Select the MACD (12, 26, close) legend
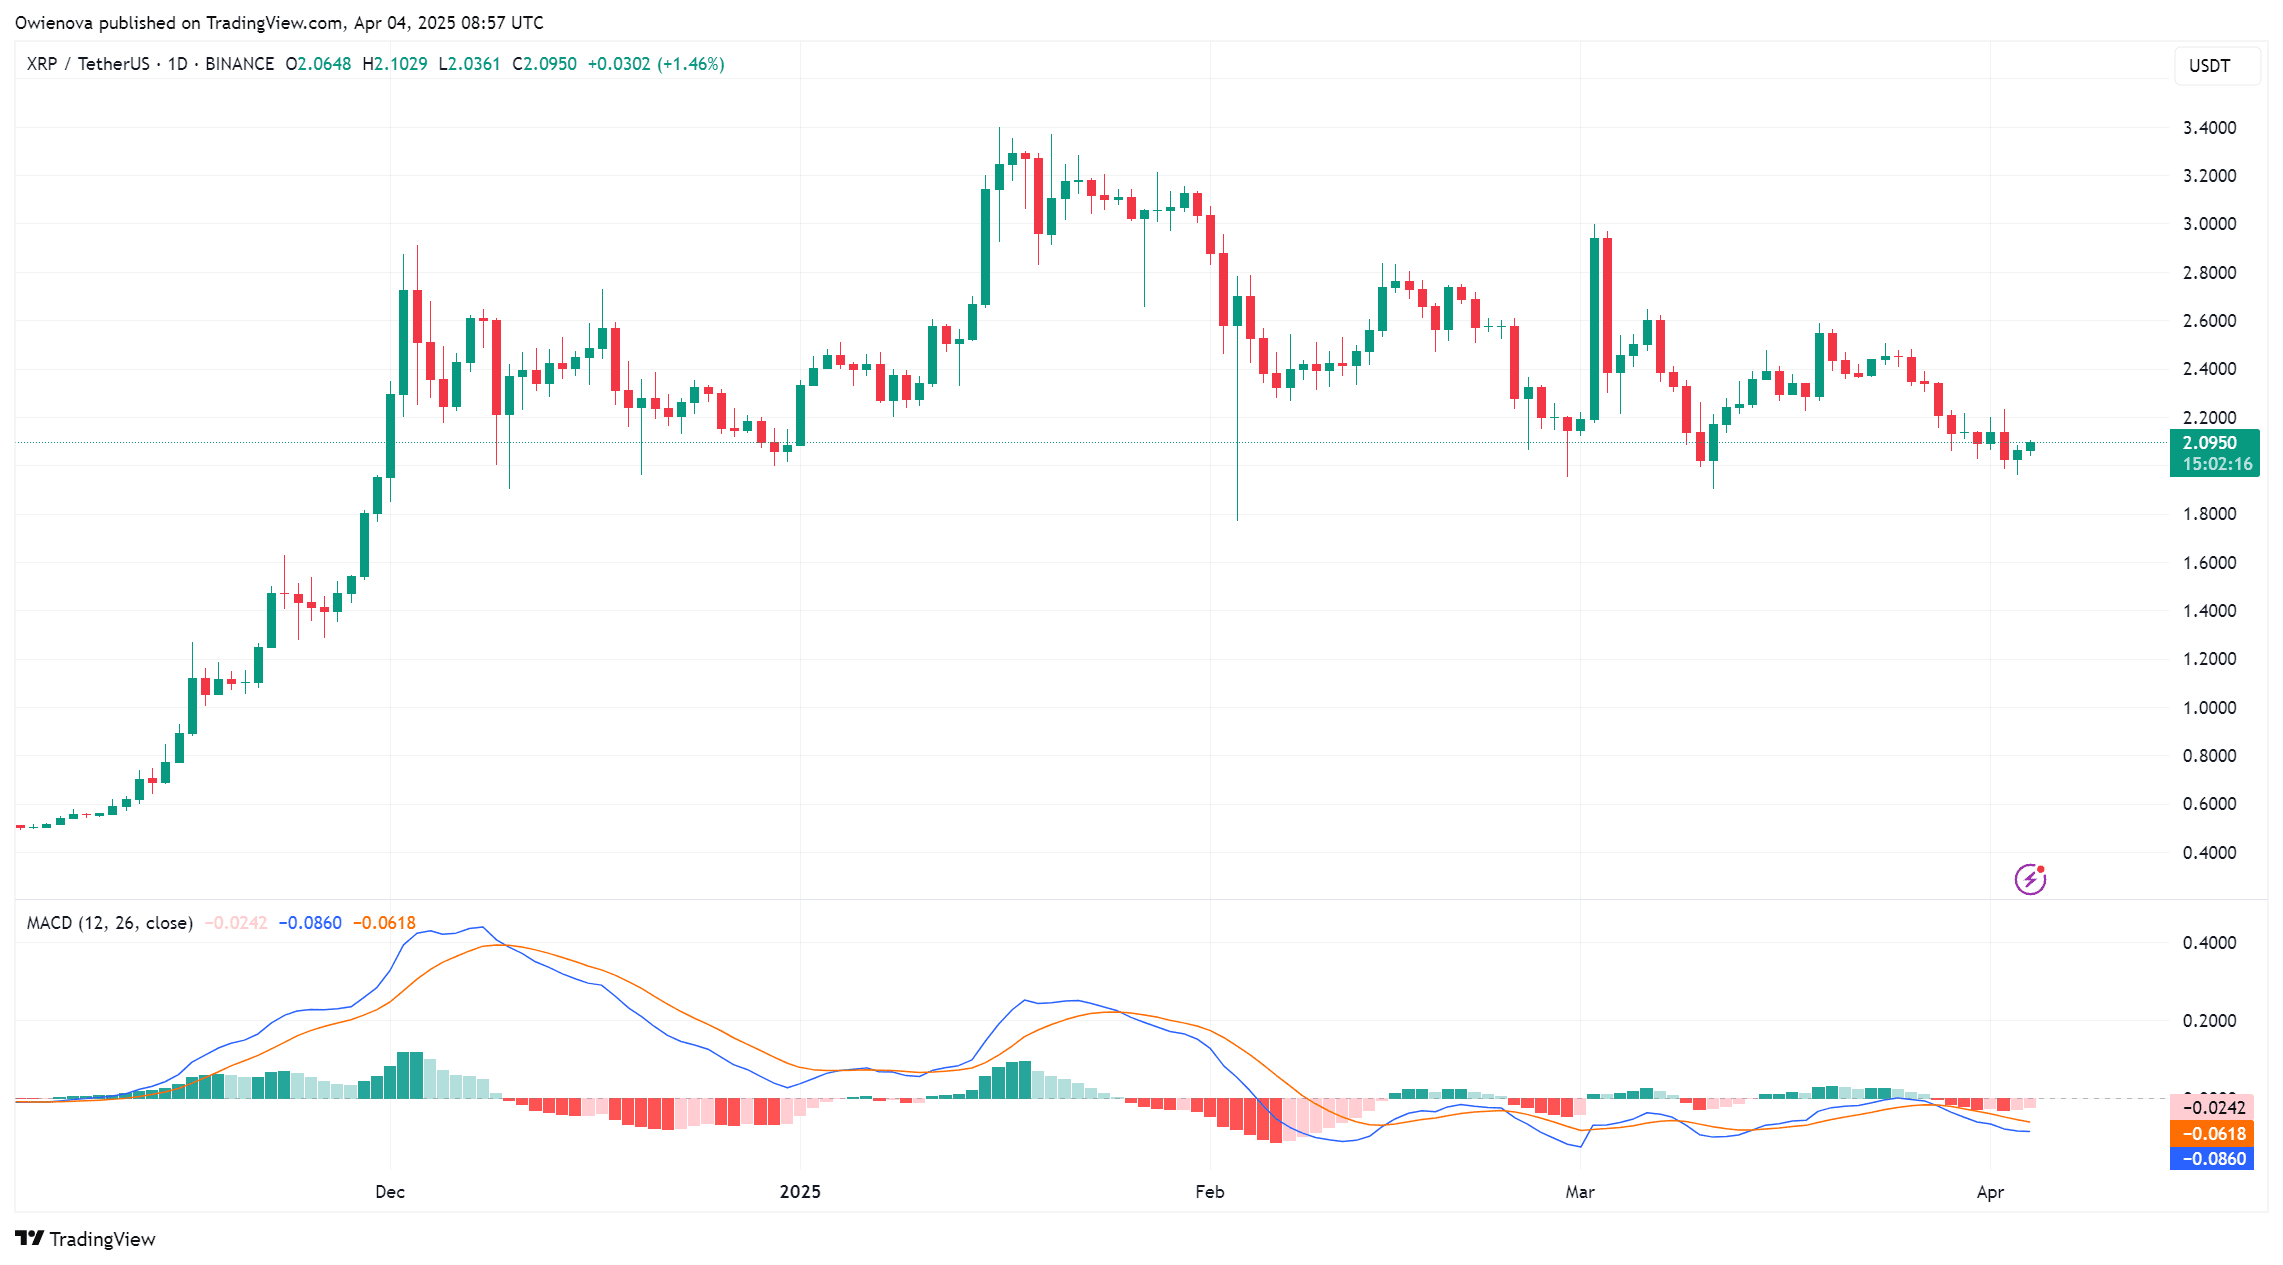The height and width of the screenshot is (1265, 2283). [x=109, y=923]
